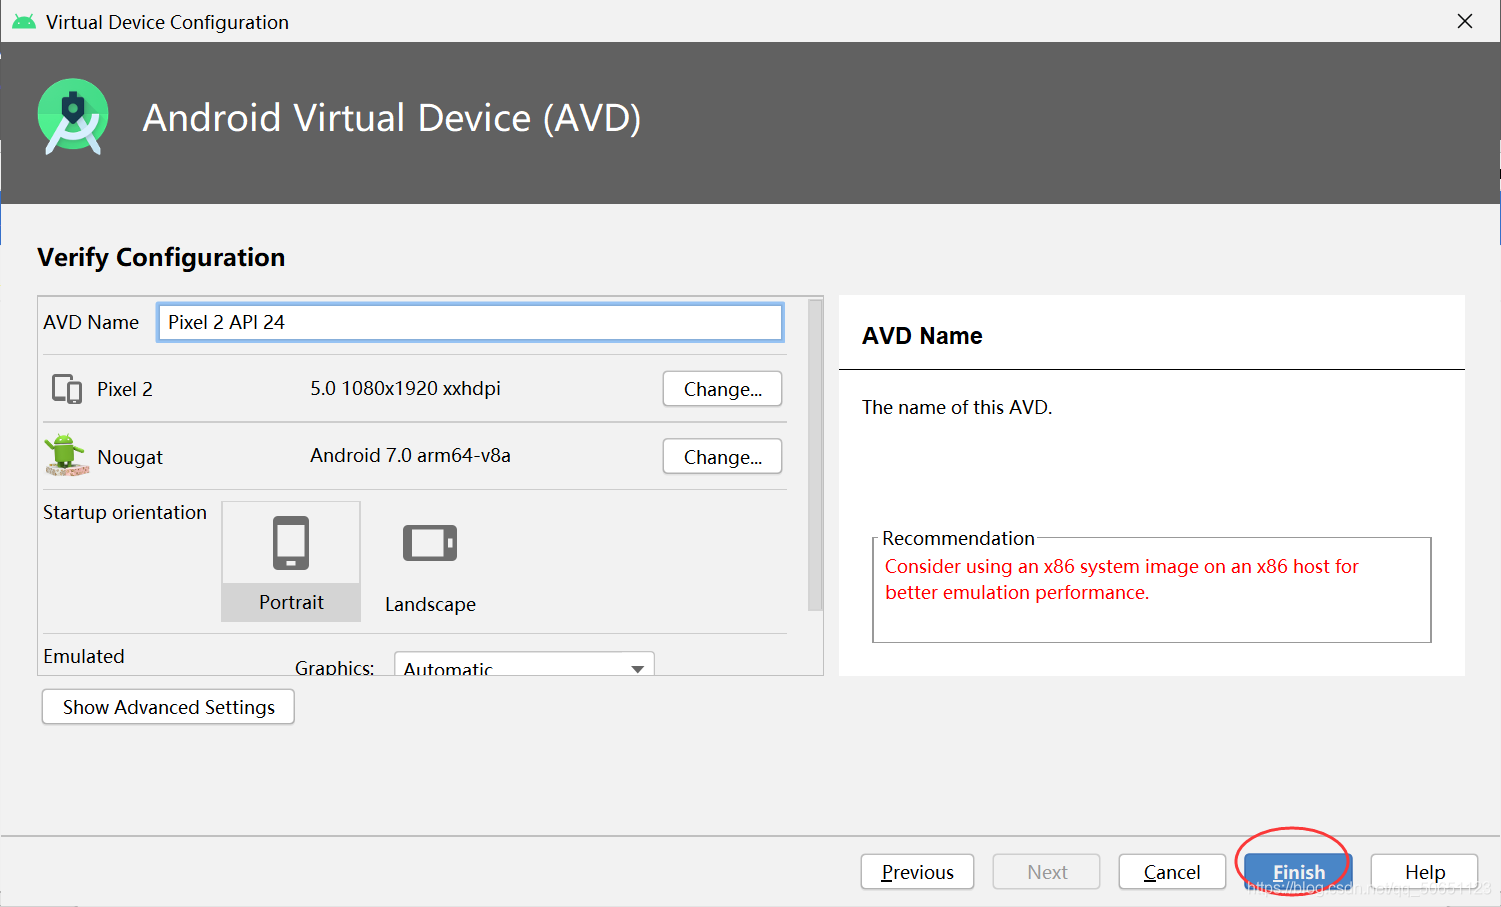Open Show Advanced Settings

point(168,707)
